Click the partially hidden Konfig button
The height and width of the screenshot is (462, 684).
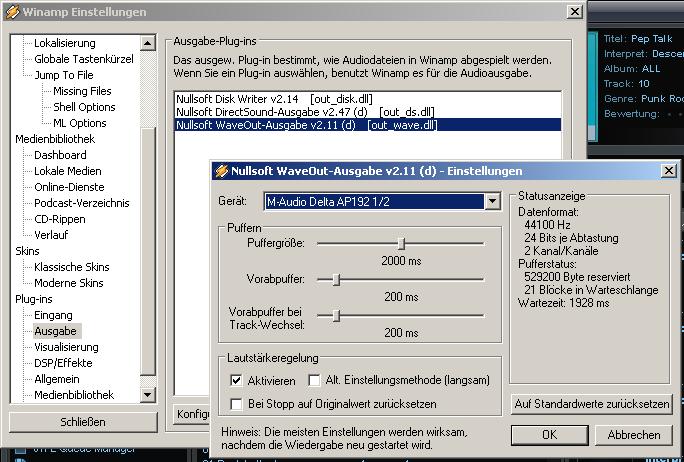[192, 414]
